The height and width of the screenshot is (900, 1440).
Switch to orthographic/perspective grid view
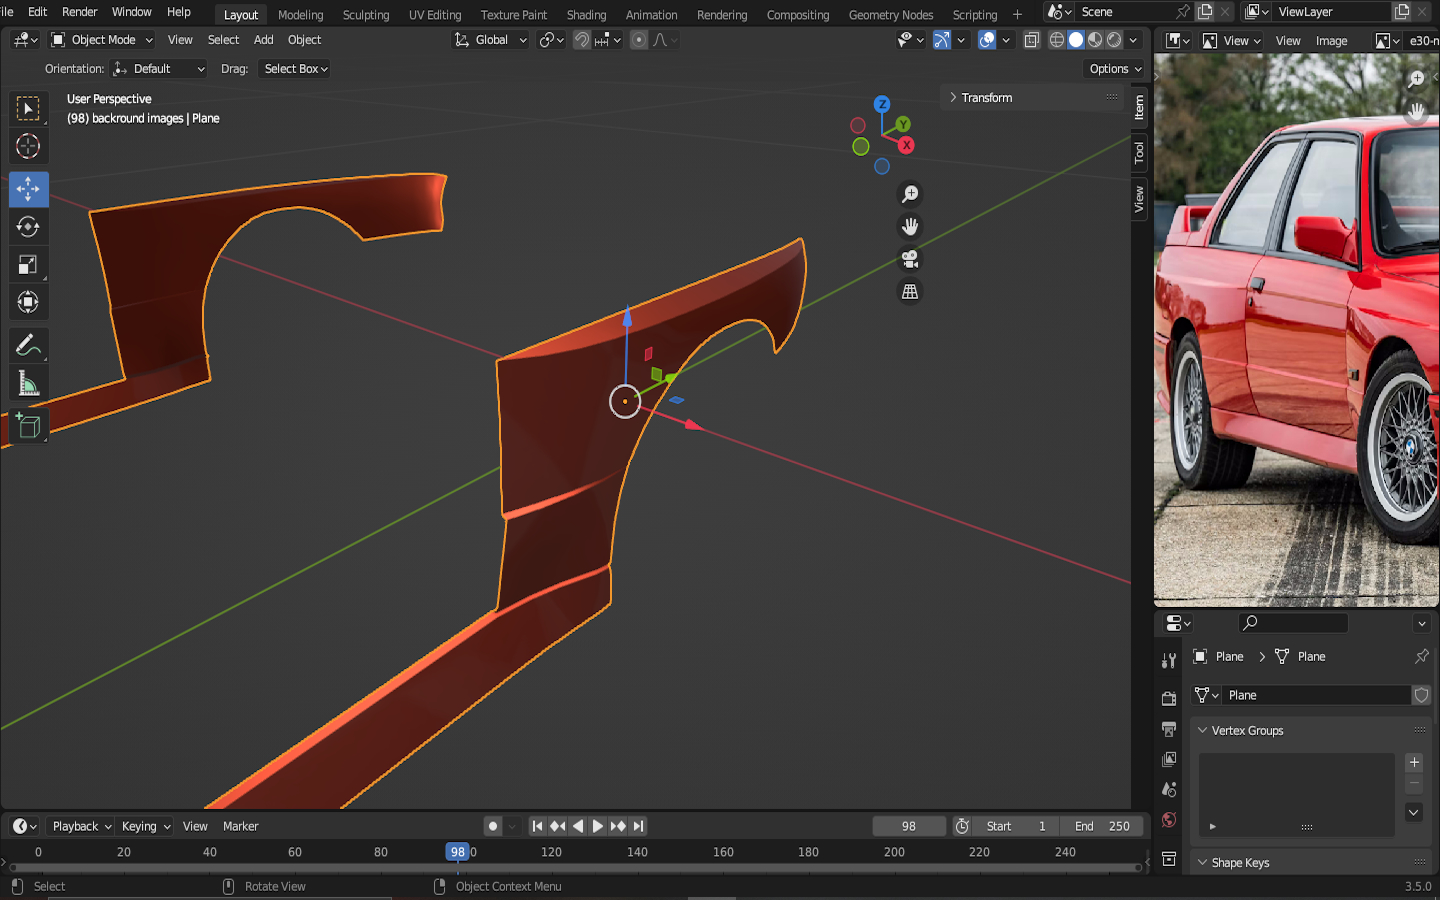point(910,292)
